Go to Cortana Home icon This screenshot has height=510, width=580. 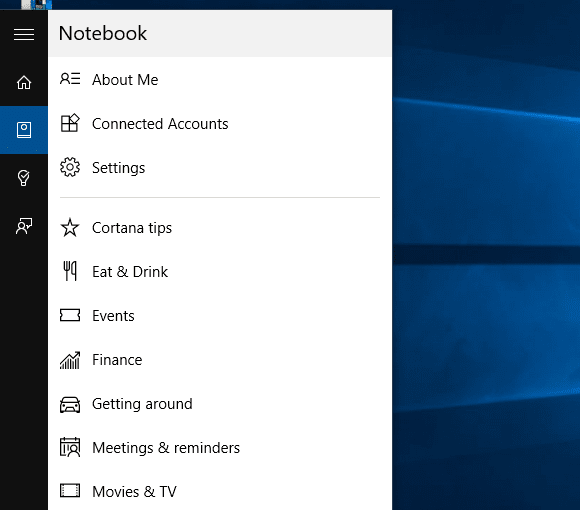click(24, 82)
